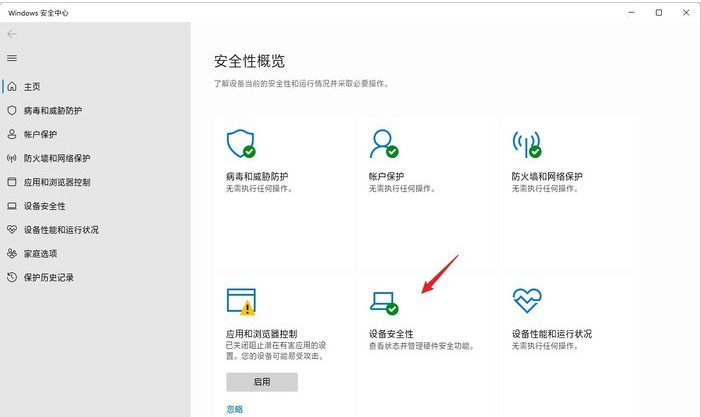
Task: Open 家庭选项 sidebar label
Action: (40, 253)
